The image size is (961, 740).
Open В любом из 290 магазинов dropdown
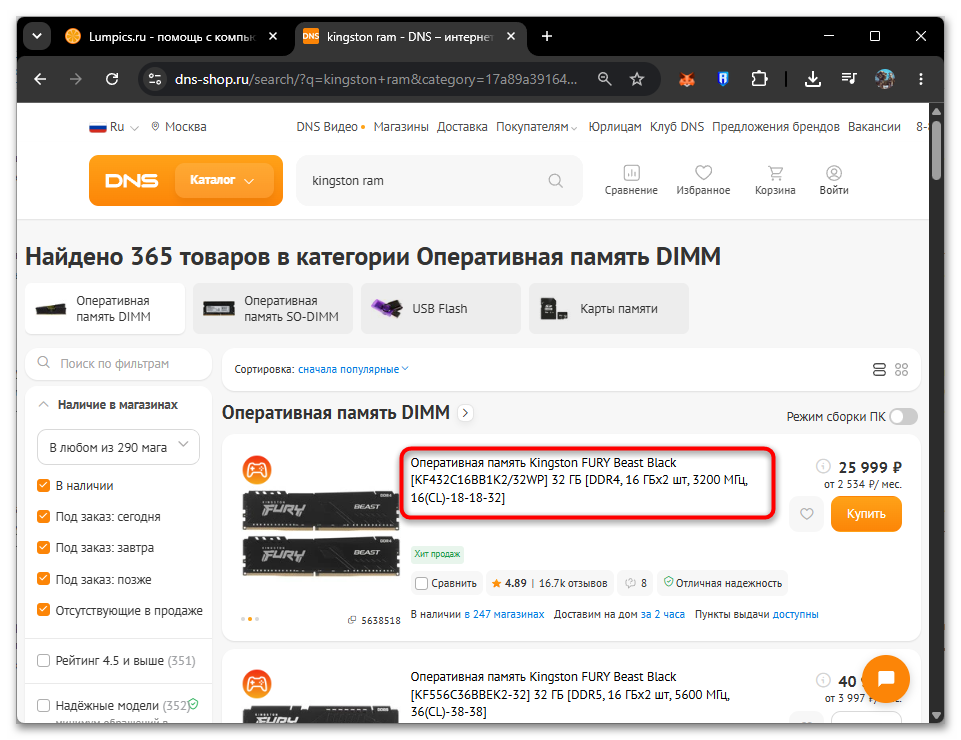coord(118,447)
